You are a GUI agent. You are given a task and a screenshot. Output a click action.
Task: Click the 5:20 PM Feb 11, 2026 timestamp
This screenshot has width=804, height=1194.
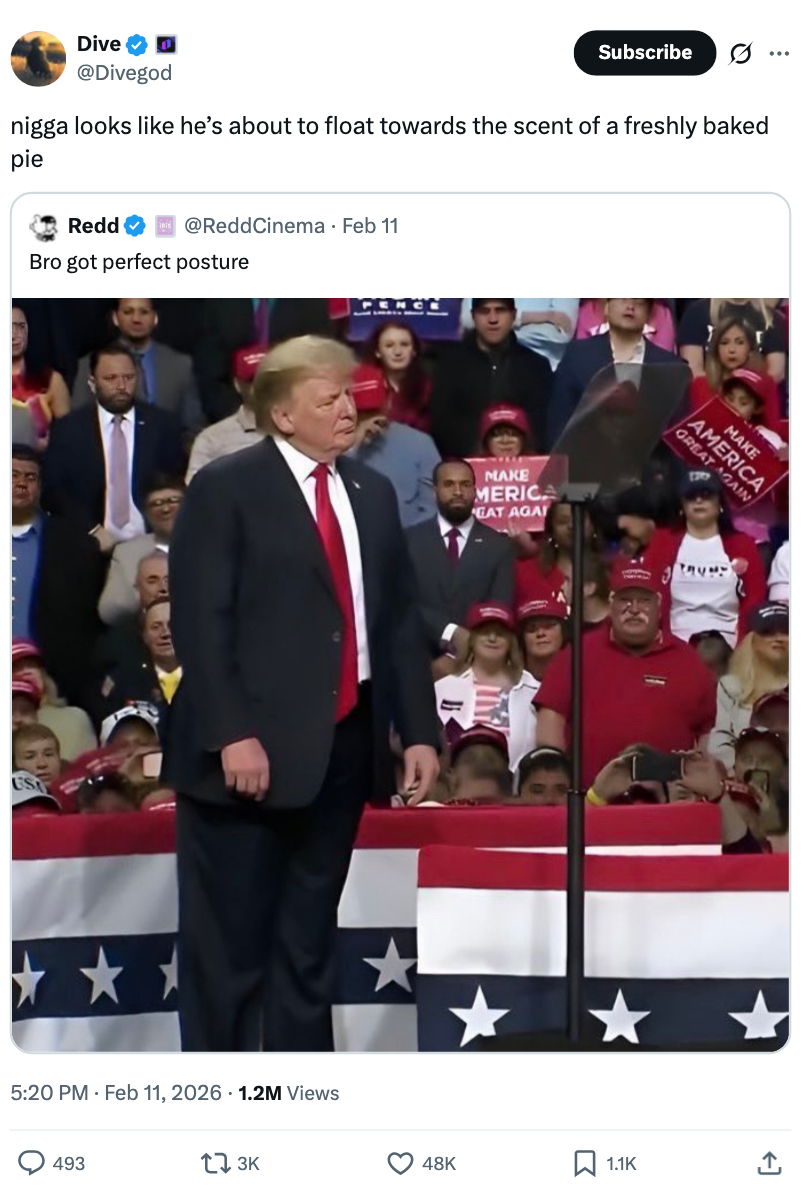(116, 1093)
